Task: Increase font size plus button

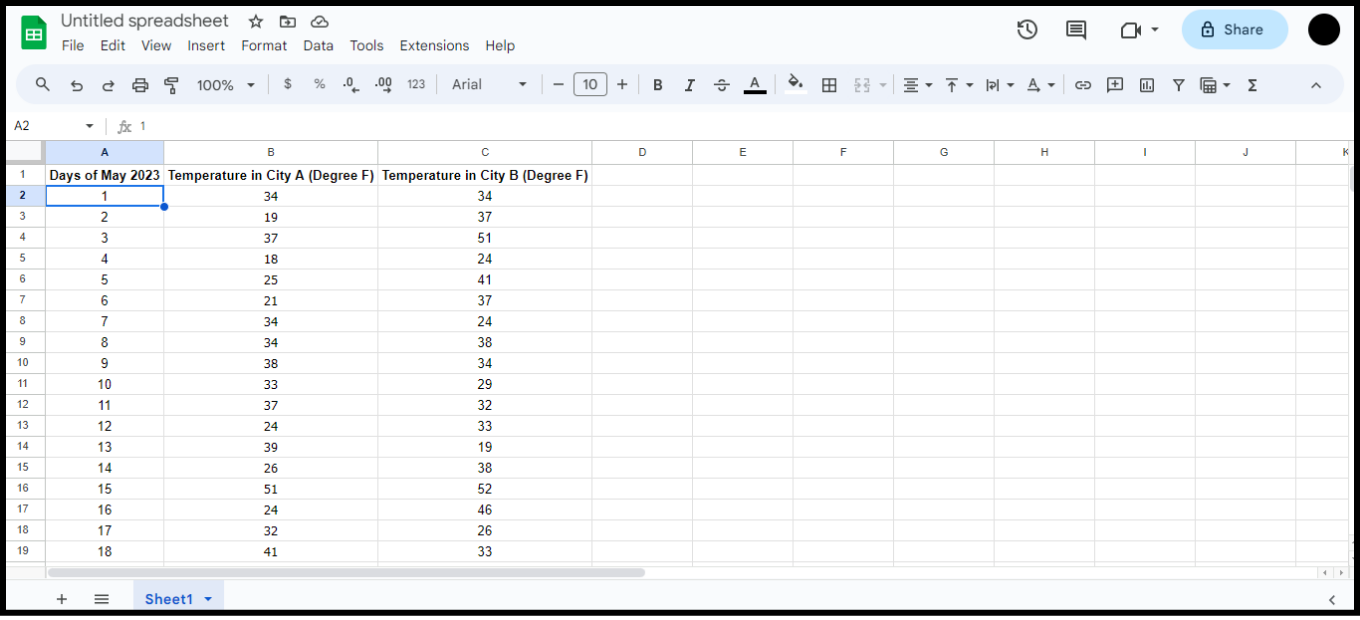Action: click(622, 85)
